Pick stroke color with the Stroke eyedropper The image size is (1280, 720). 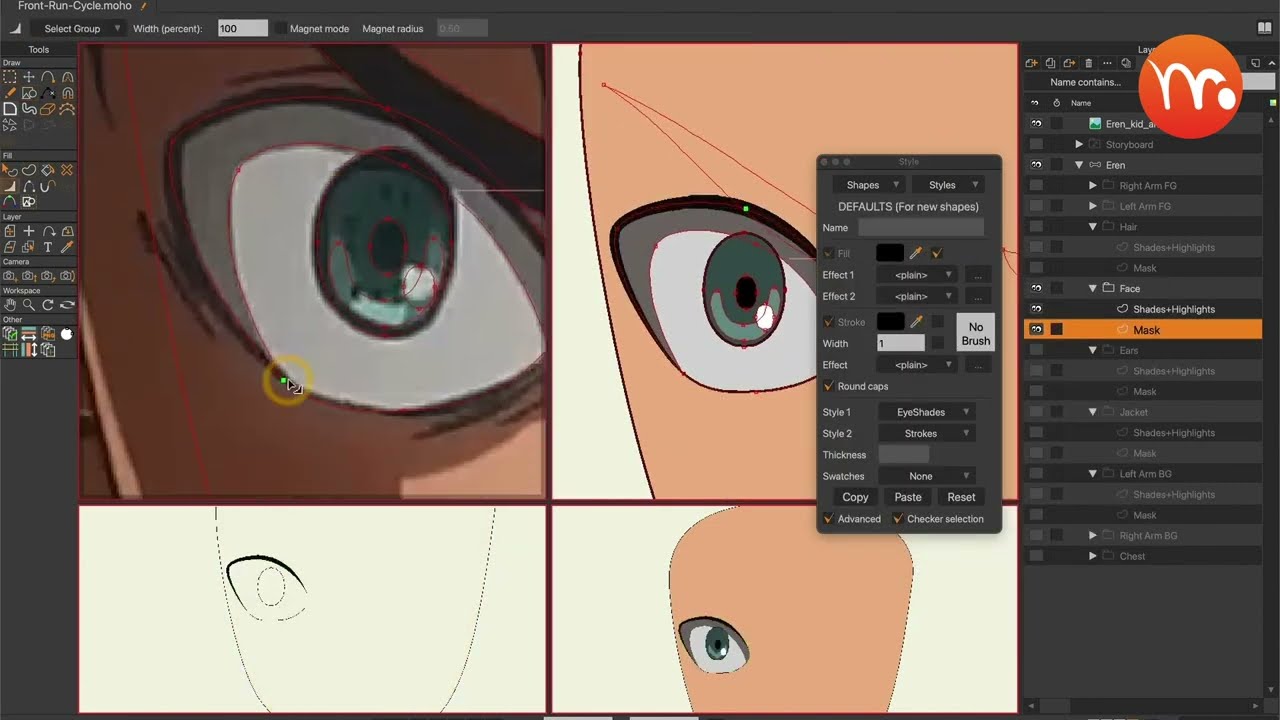tap(915, 322)
